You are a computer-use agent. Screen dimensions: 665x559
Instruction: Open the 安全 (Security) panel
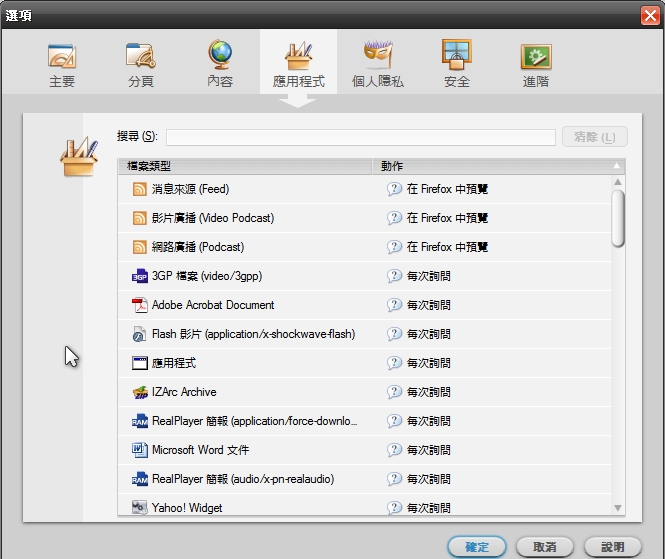pyautogui.click(x=457, y=64)
